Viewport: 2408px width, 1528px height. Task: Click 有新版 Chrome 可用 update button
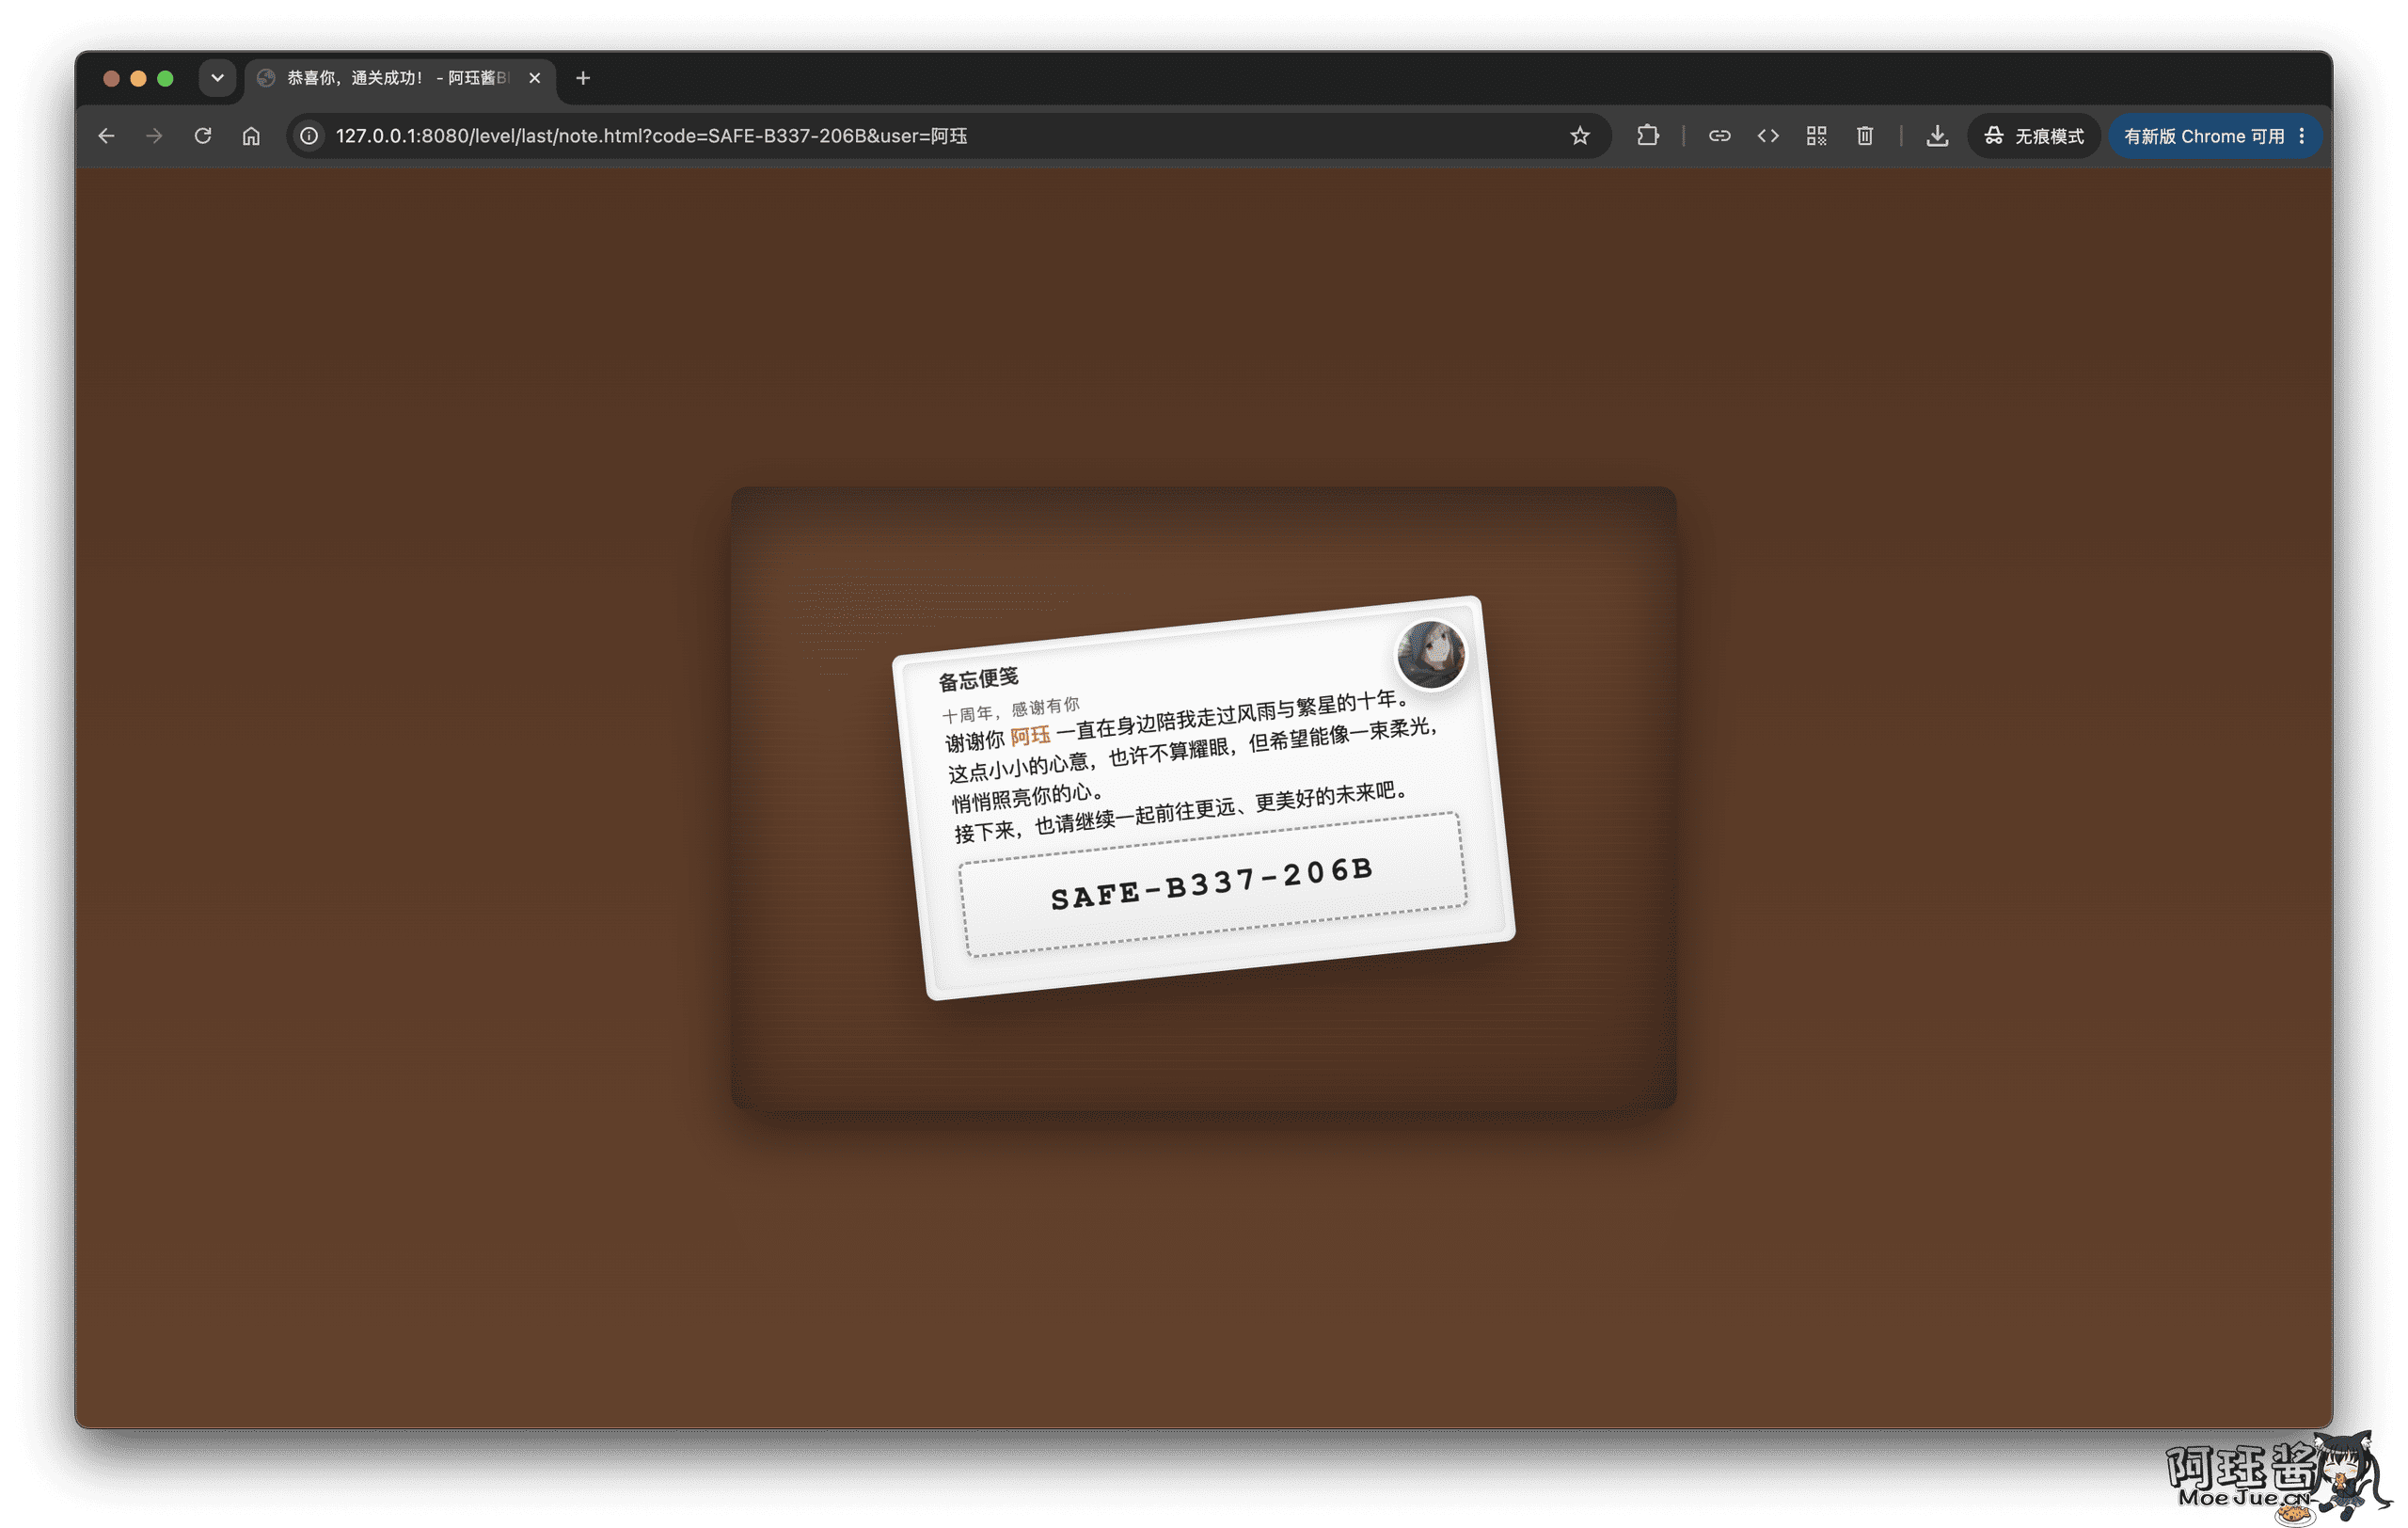tap(2214, 135)
